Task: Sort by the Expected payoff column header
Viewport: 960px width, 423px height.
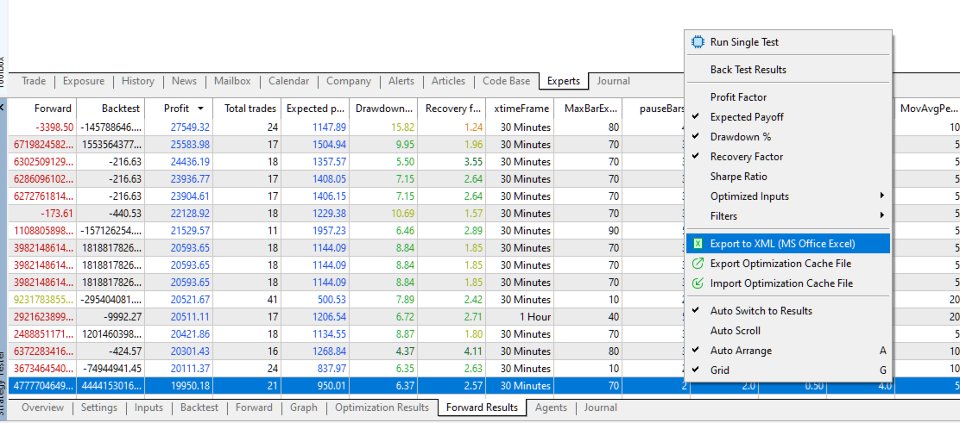Action: pyautogui.click(x=315, y=109)
